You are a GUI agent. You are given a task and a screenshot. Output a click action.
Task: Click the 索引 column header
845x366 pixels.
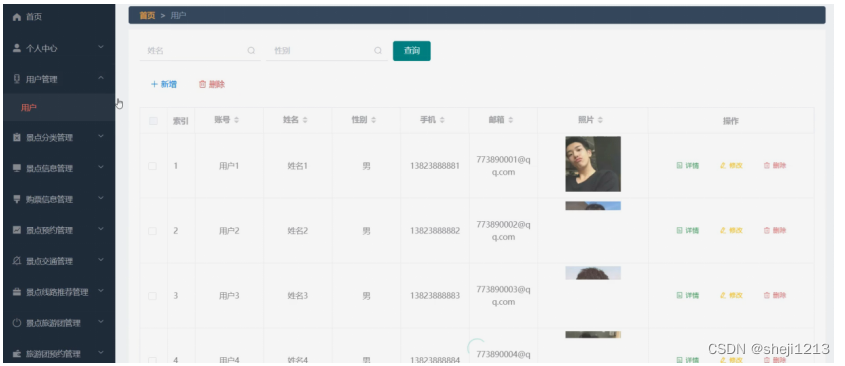(x=181, y=121)
